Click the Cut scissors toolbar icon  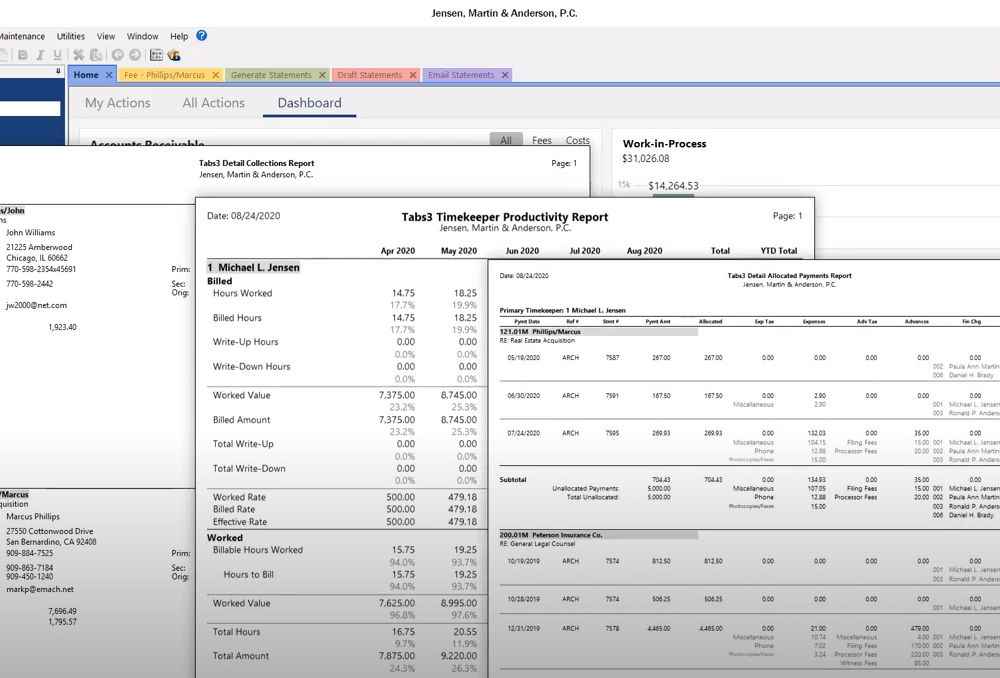[x=78, y=55]
